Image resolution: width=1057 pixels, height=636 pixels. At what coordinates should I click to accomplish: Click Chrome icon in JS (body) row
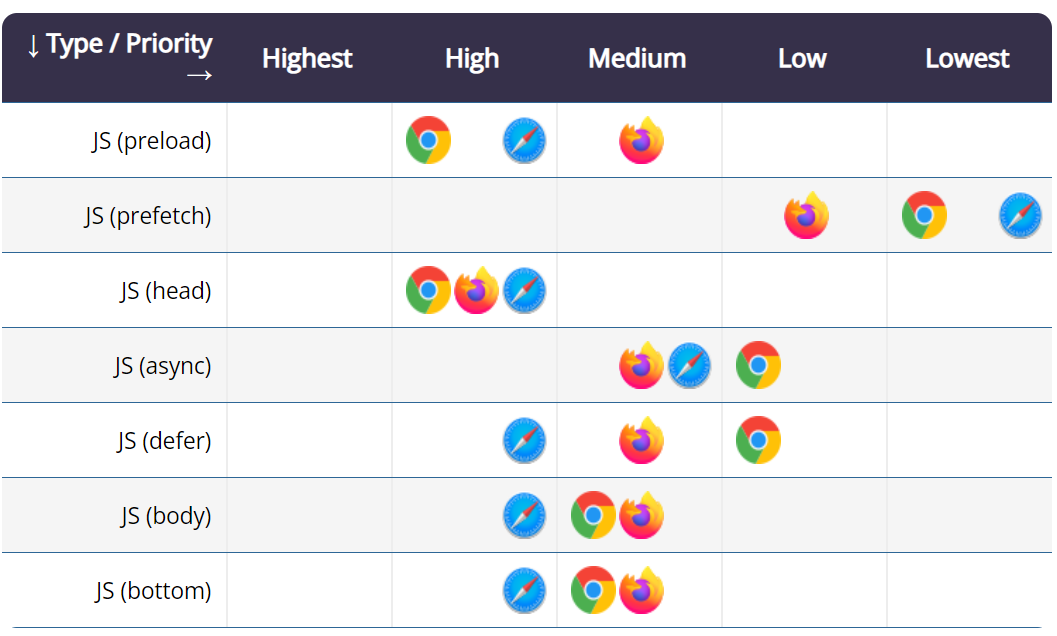[593, 515]
